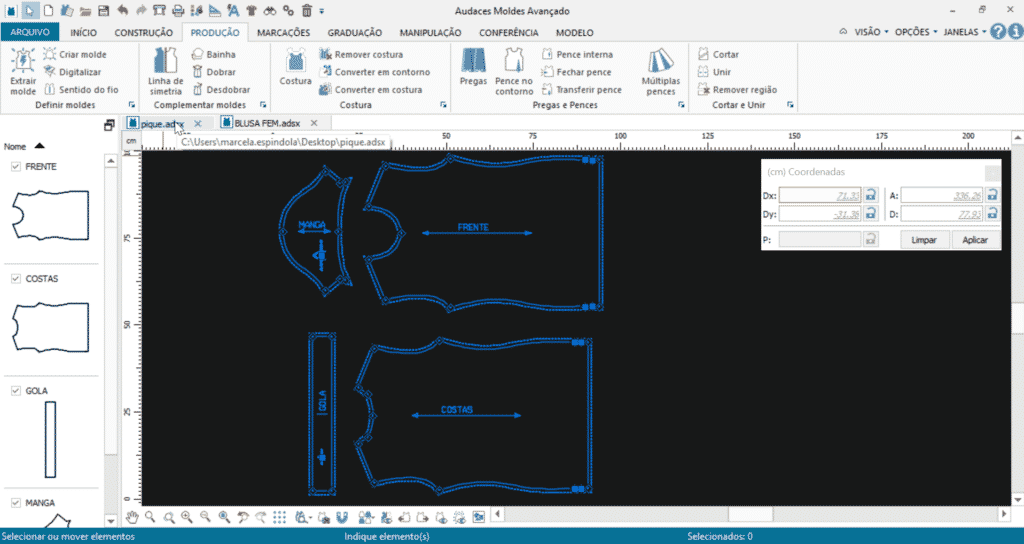Screen dimensions: 1024x544
Task: Click the Costura tool icon
Action: pos(295,62)
